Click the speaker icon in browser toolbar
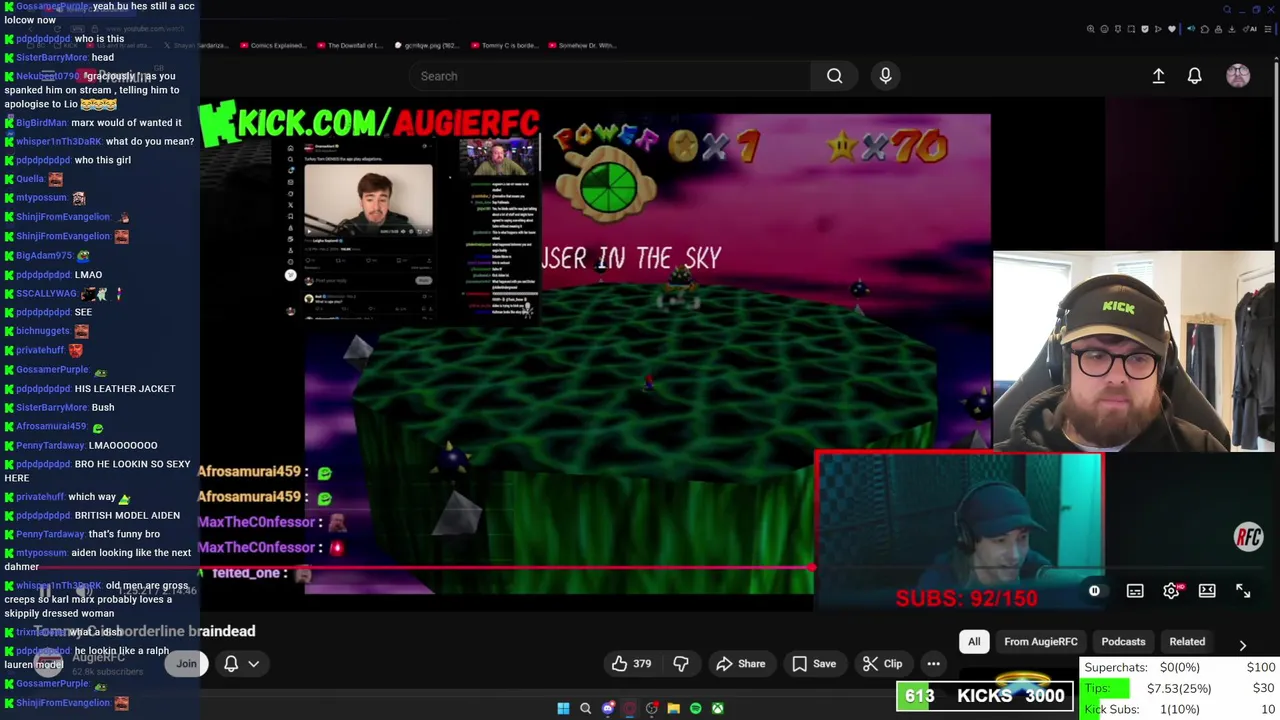1280x720 pixels. pos(1191,29)
